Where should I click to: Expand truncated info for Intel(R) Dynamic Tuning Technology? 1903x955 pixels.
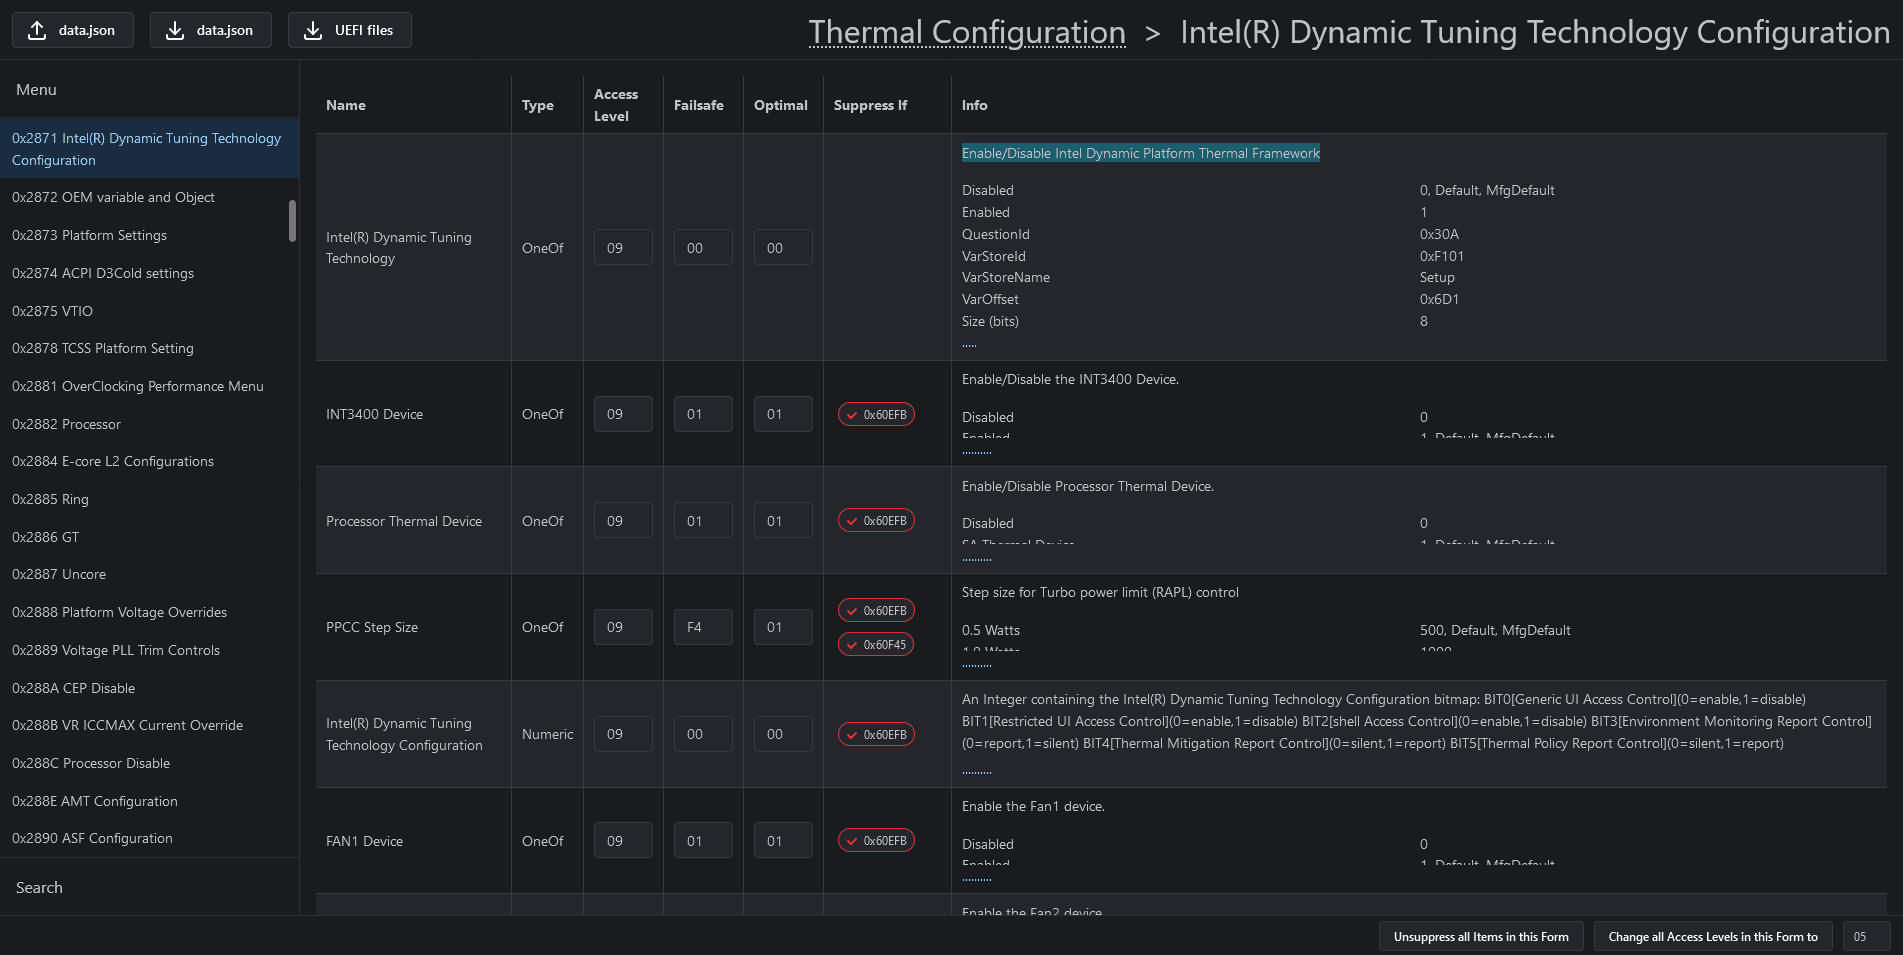(x=969, y=346)
